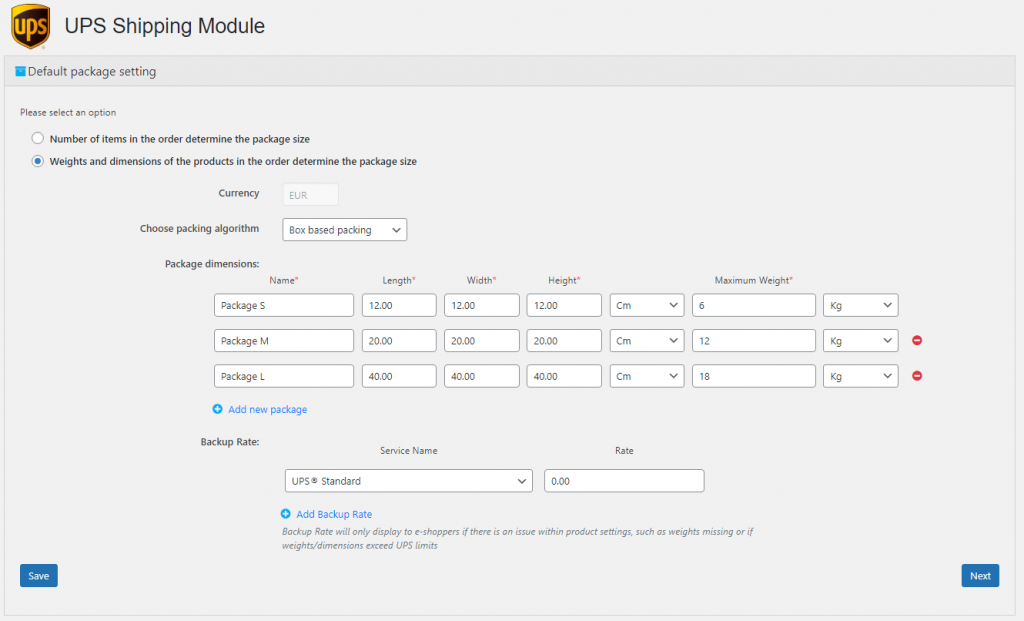
Task: Open Package S weight unit Kg dropdown
Action: click(x=860, y=305)
